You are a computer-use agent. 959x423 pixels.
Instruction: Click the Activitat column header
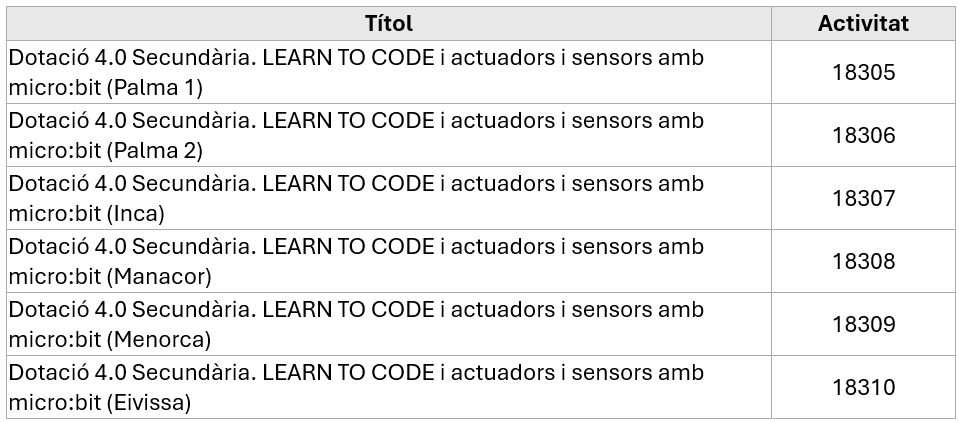click(x=863, y=24)
